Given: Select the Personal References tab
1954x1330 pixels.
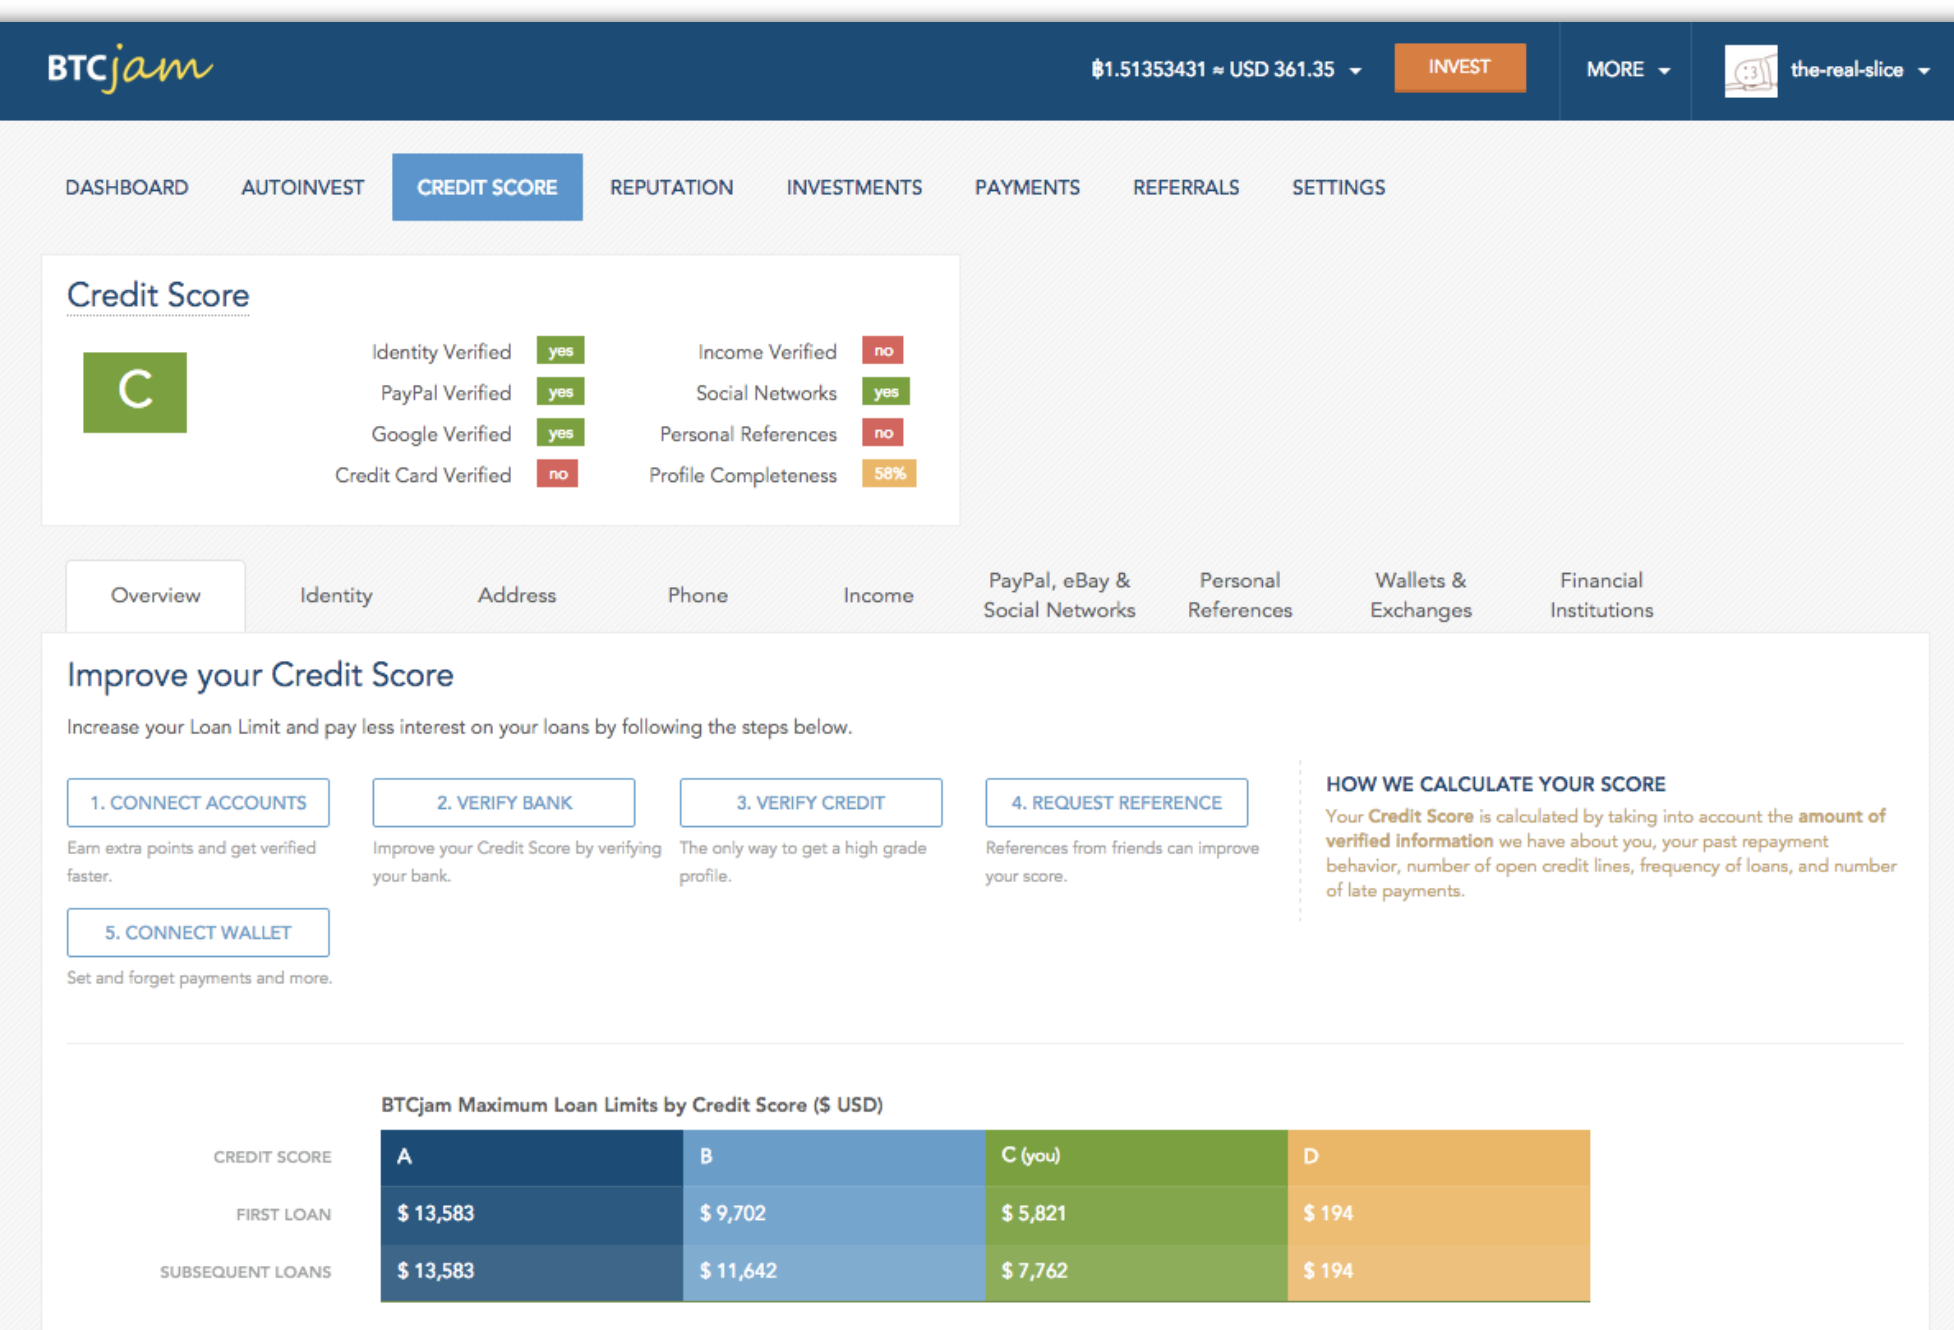Looking at the screenshot, I should [x=1239, y=595].
